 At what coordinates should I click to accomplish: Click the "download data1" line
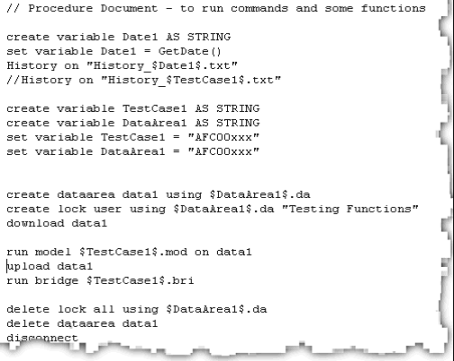tap(57, 223)
